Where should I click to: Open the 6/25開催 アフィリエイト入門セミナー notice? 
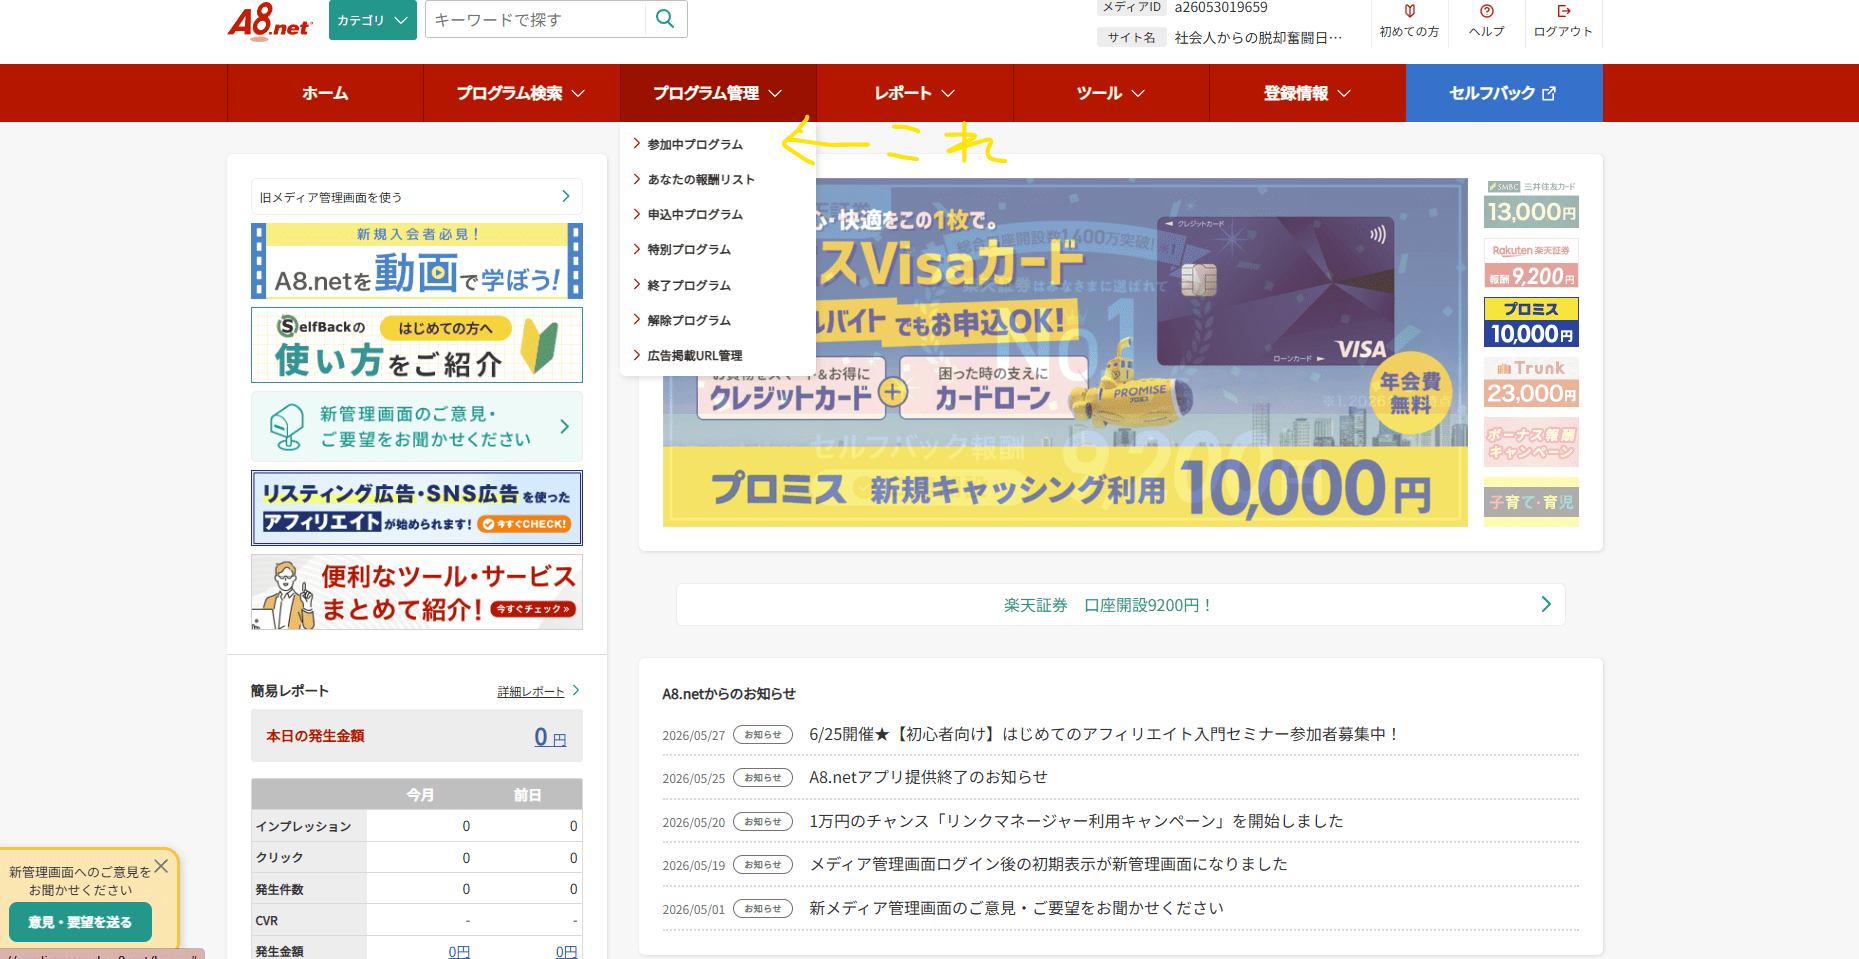coord(1104,734)
